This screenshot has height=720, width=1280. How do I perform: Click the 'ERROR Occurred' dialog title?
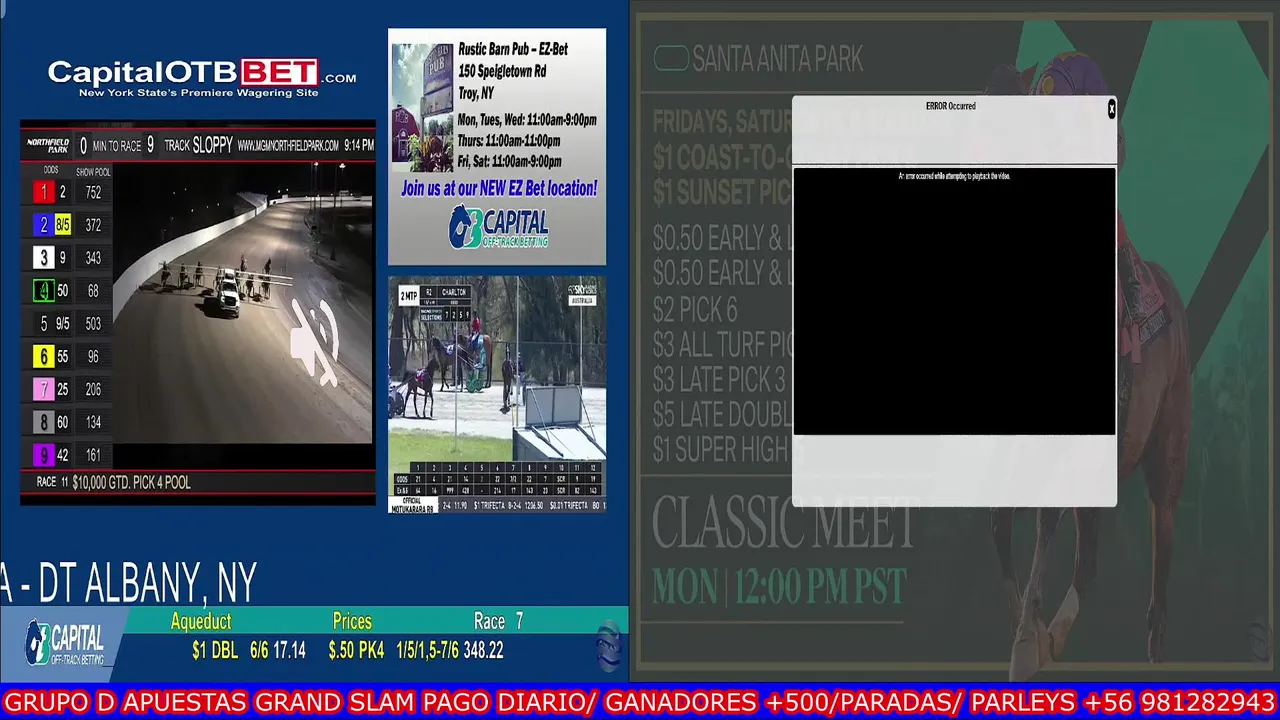tap(950, 106)
